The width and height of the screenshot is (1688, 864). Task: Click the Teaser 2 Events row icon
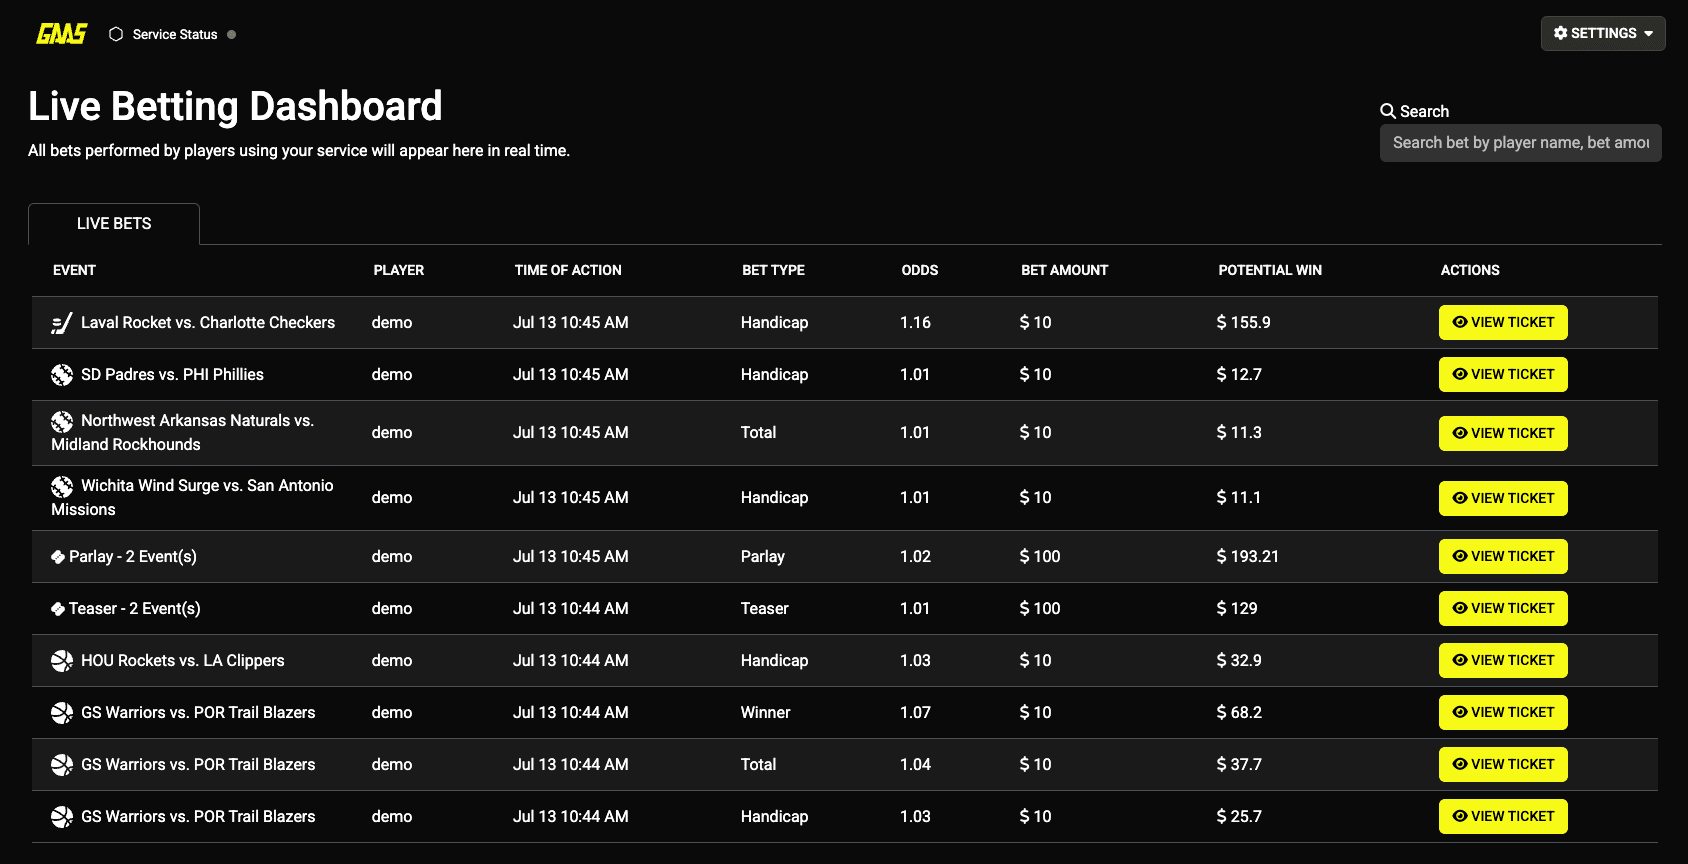(x=58, y=609)
